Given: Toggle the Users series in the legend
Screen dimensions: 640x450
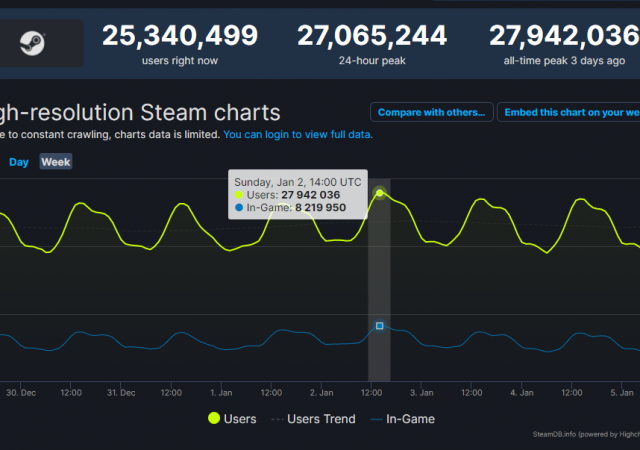Looking at the screenshot, I should coord(232,419).
